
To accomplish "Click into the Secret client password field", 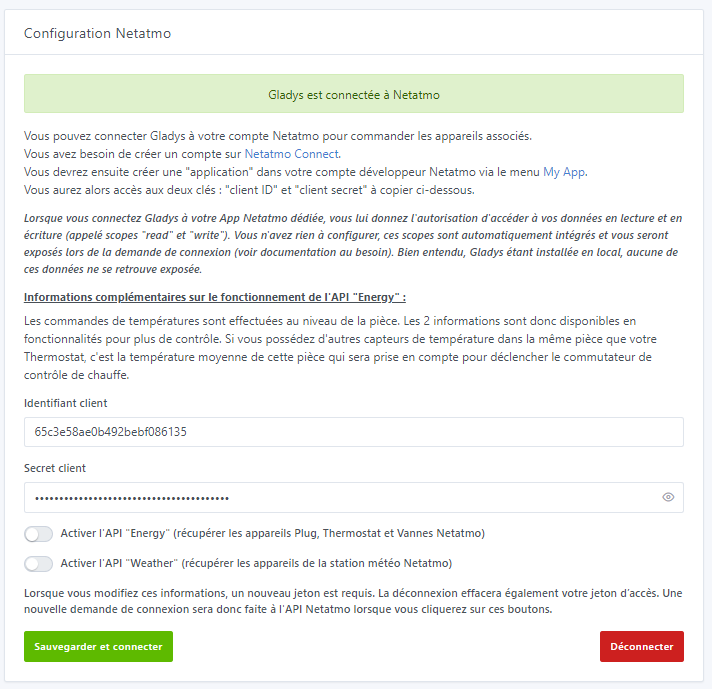I will coord(340,497).
